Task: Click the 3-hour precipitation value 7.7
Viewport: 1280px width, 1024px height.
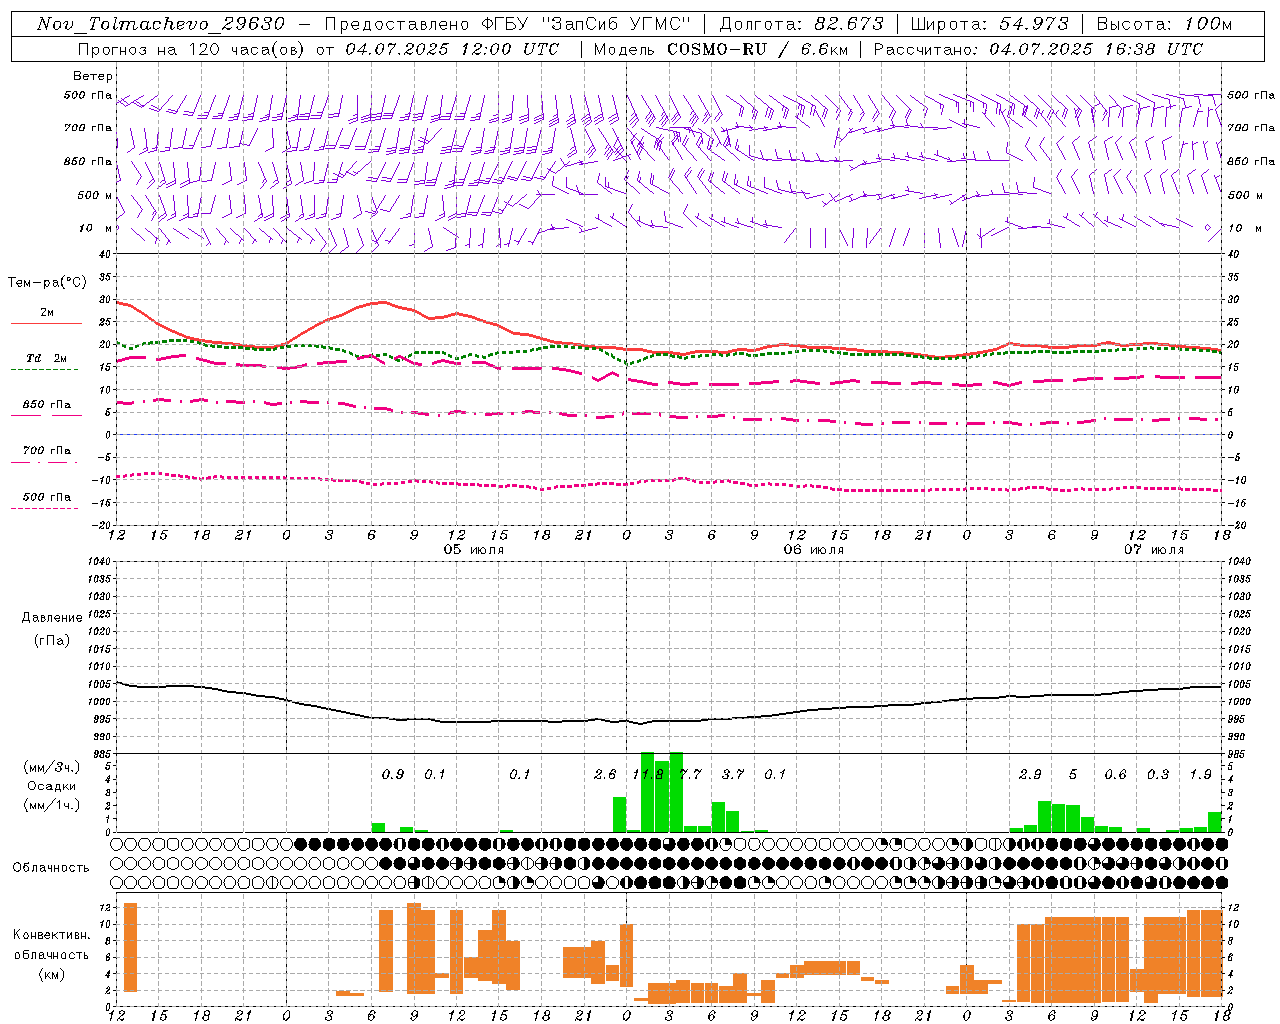Action: [x=690, y=774]
